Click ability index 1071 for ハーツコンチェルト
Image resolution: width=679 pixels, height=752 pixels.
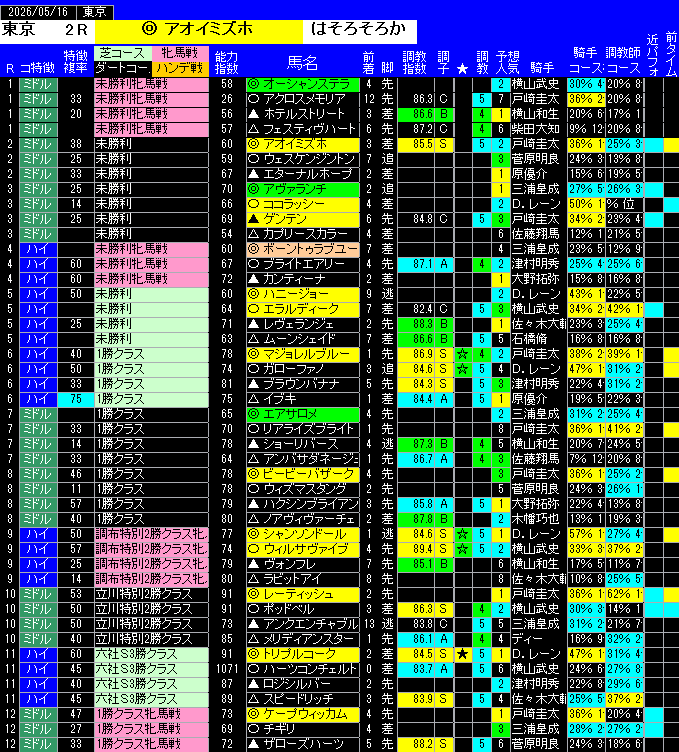227,669
